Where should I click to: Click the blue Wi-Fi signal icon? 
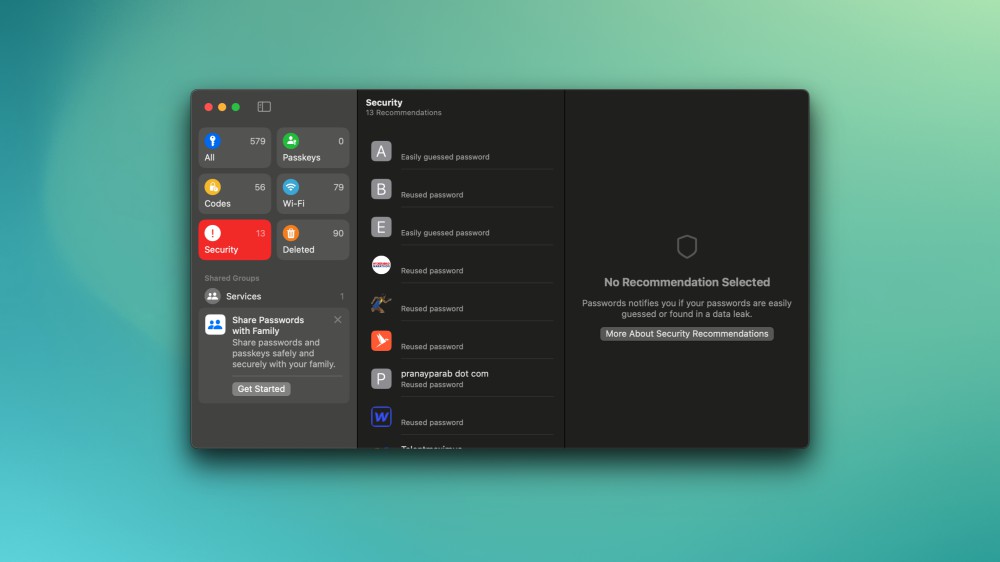pos(291,187)
